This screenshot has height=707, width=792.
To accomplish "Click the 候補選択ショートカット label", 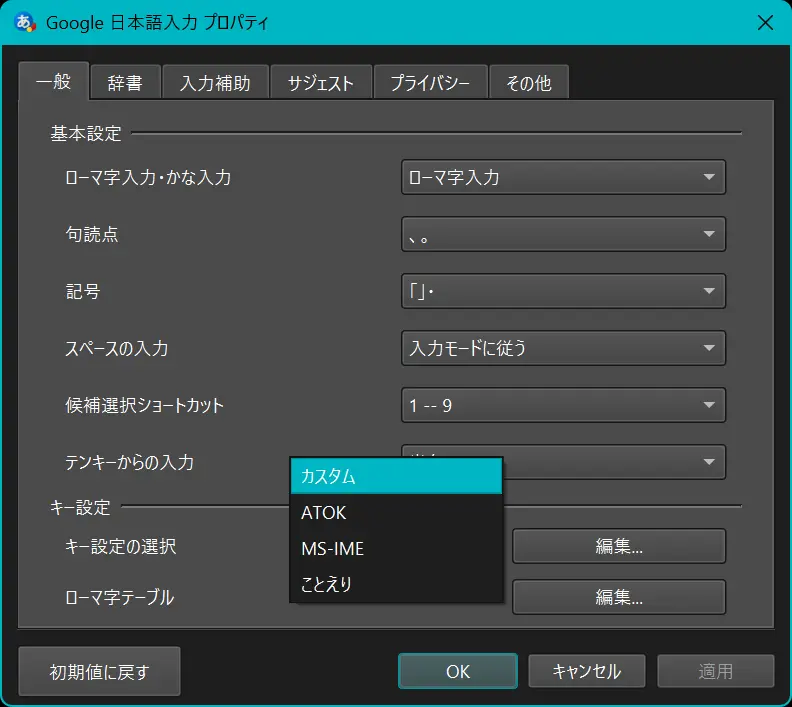I will (x=144, y=406).
